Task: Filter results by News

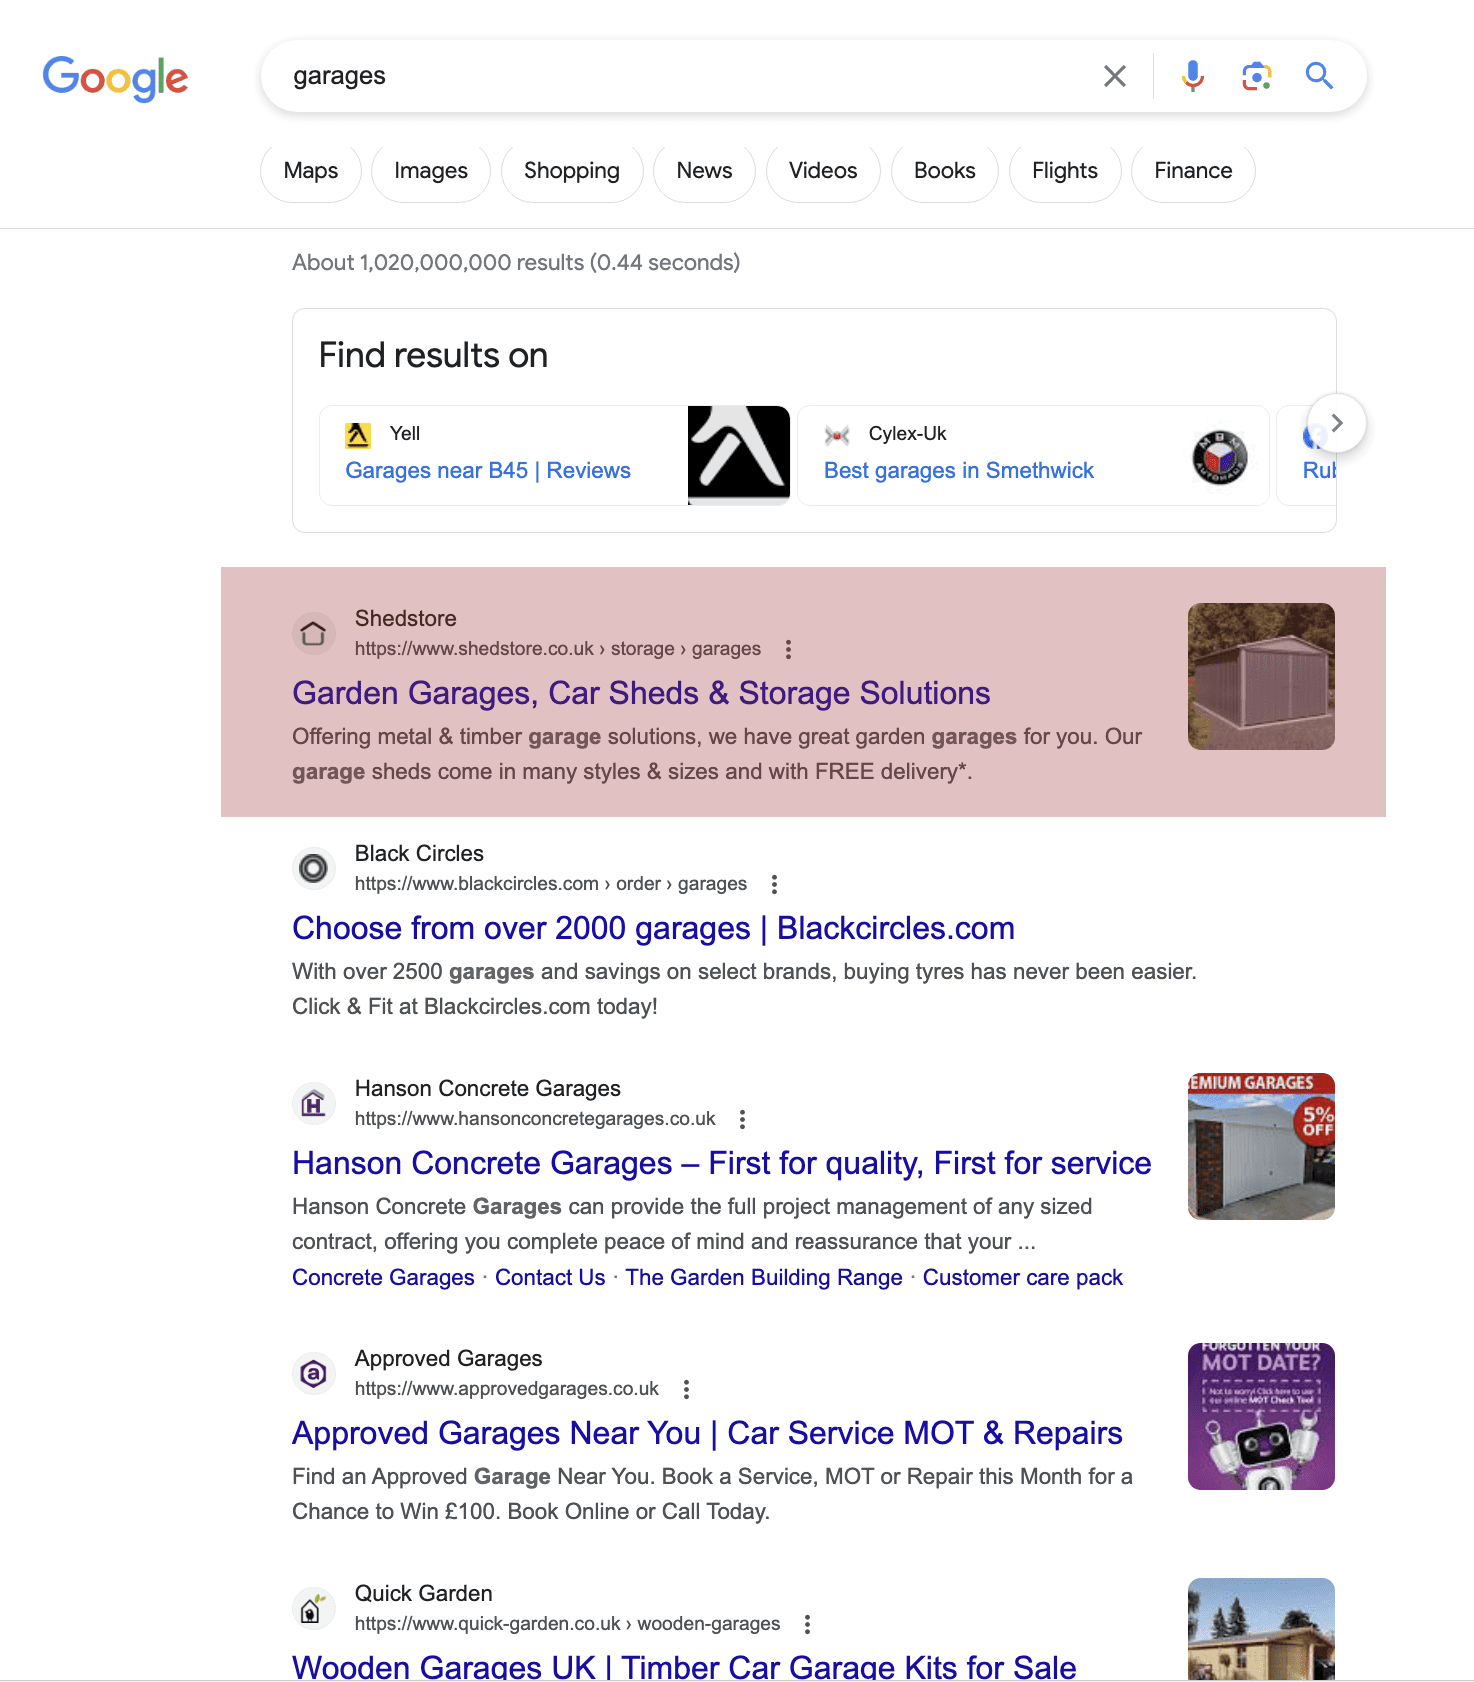Action: (704, 171)
